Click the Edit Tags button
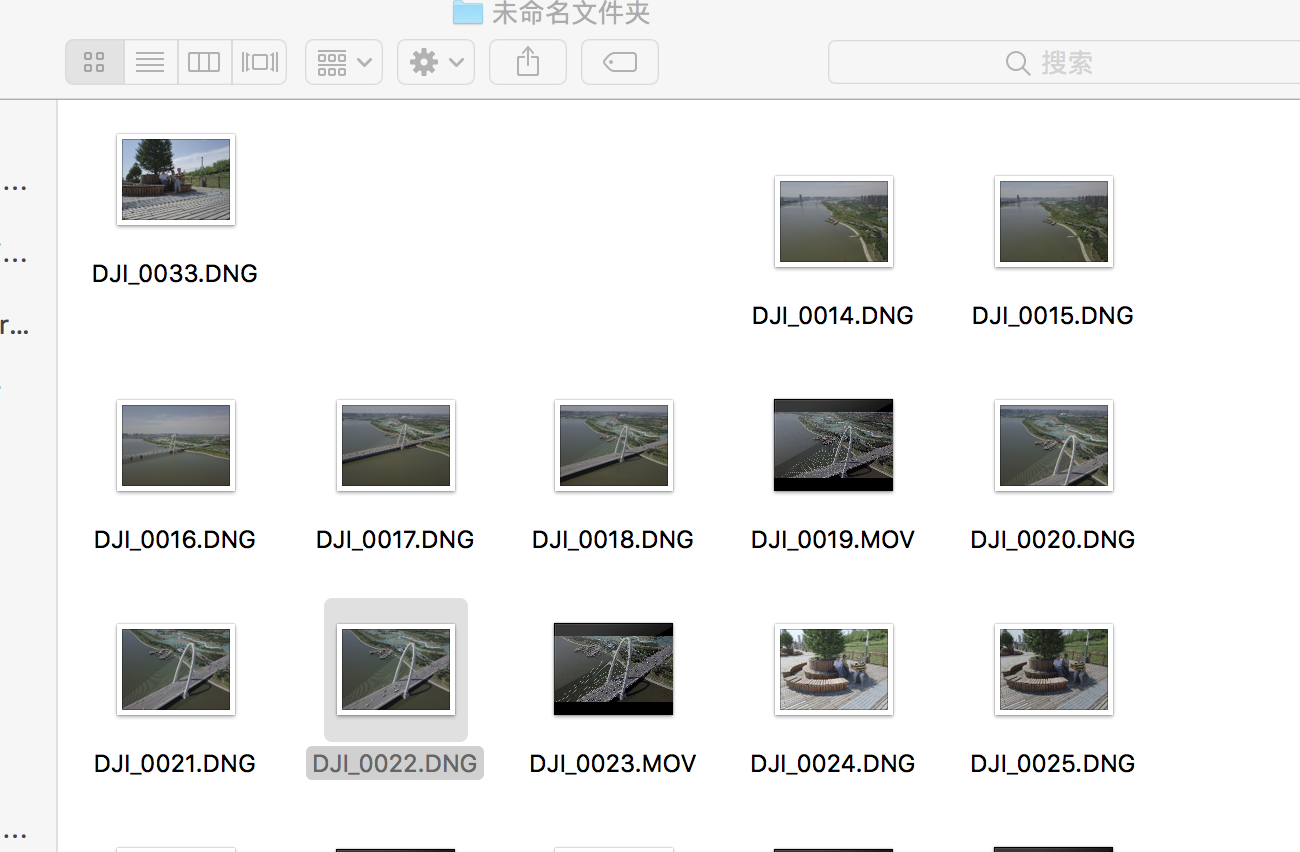The width and height of the screenshot is (1300, 852). click(619, 63)
